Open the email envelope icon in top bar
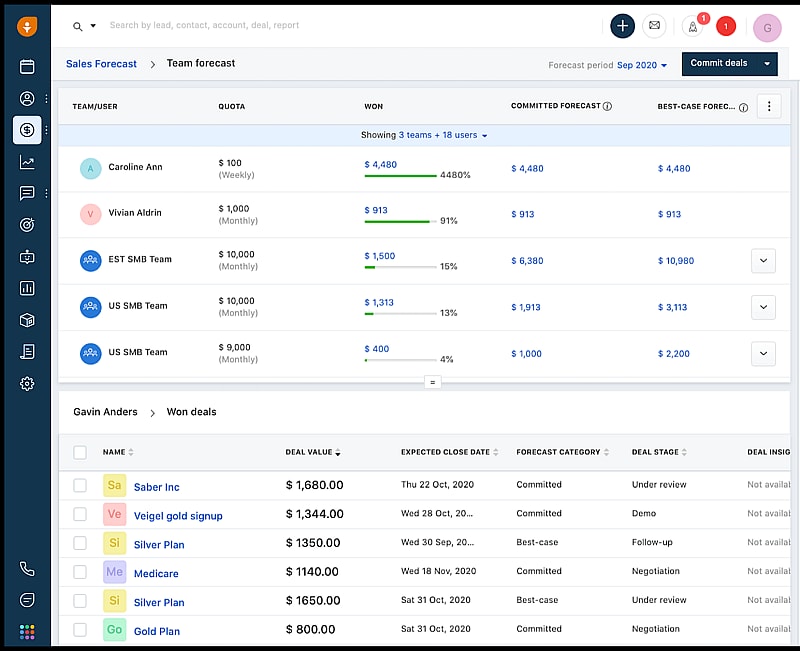This screenshot has width=800, height=651. (654, 26)
